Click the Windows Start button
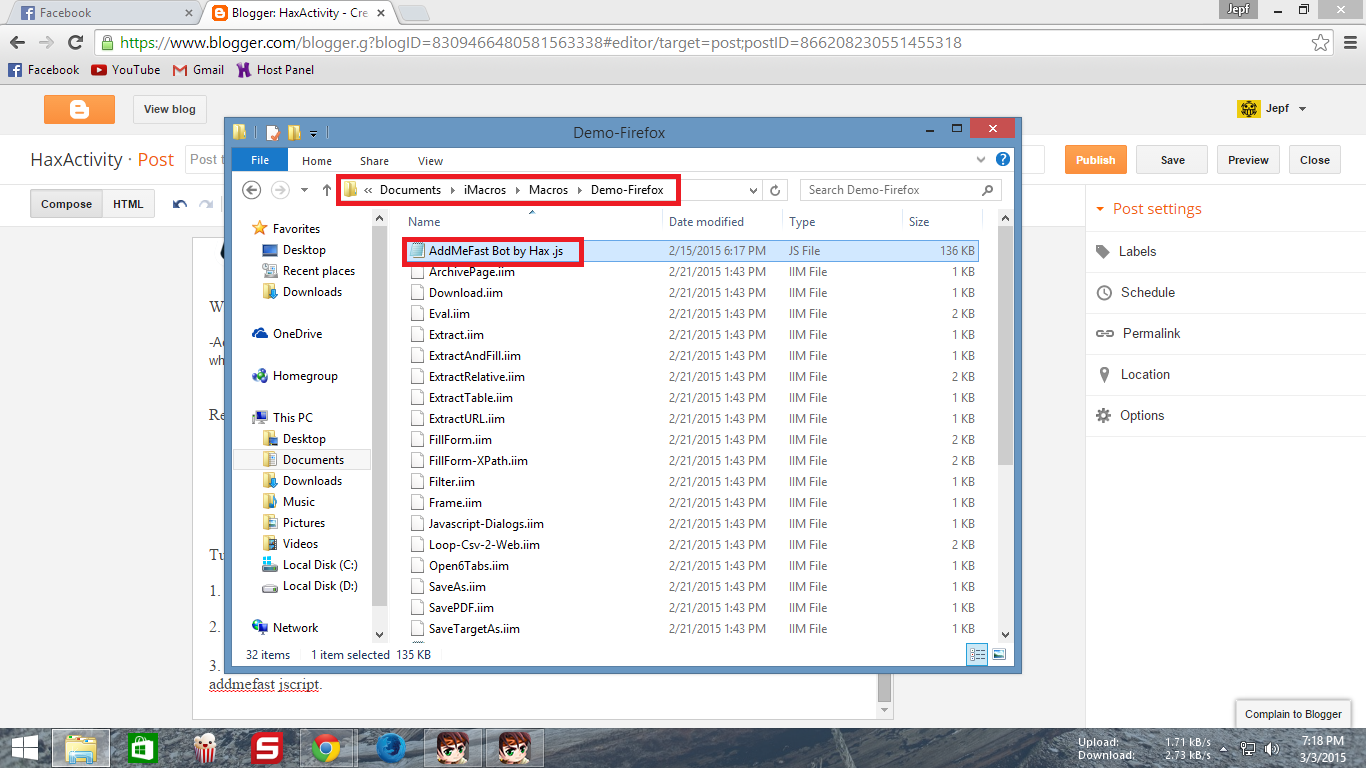Image resolution: width=1366 pixels, height=768 pixels. tap(25, 748)
